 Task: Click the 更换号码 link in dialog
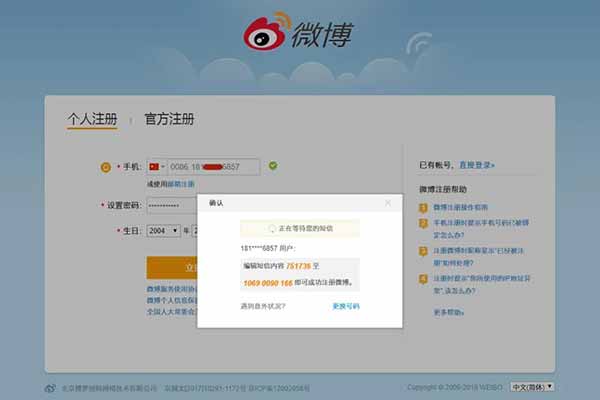(346, 306)
